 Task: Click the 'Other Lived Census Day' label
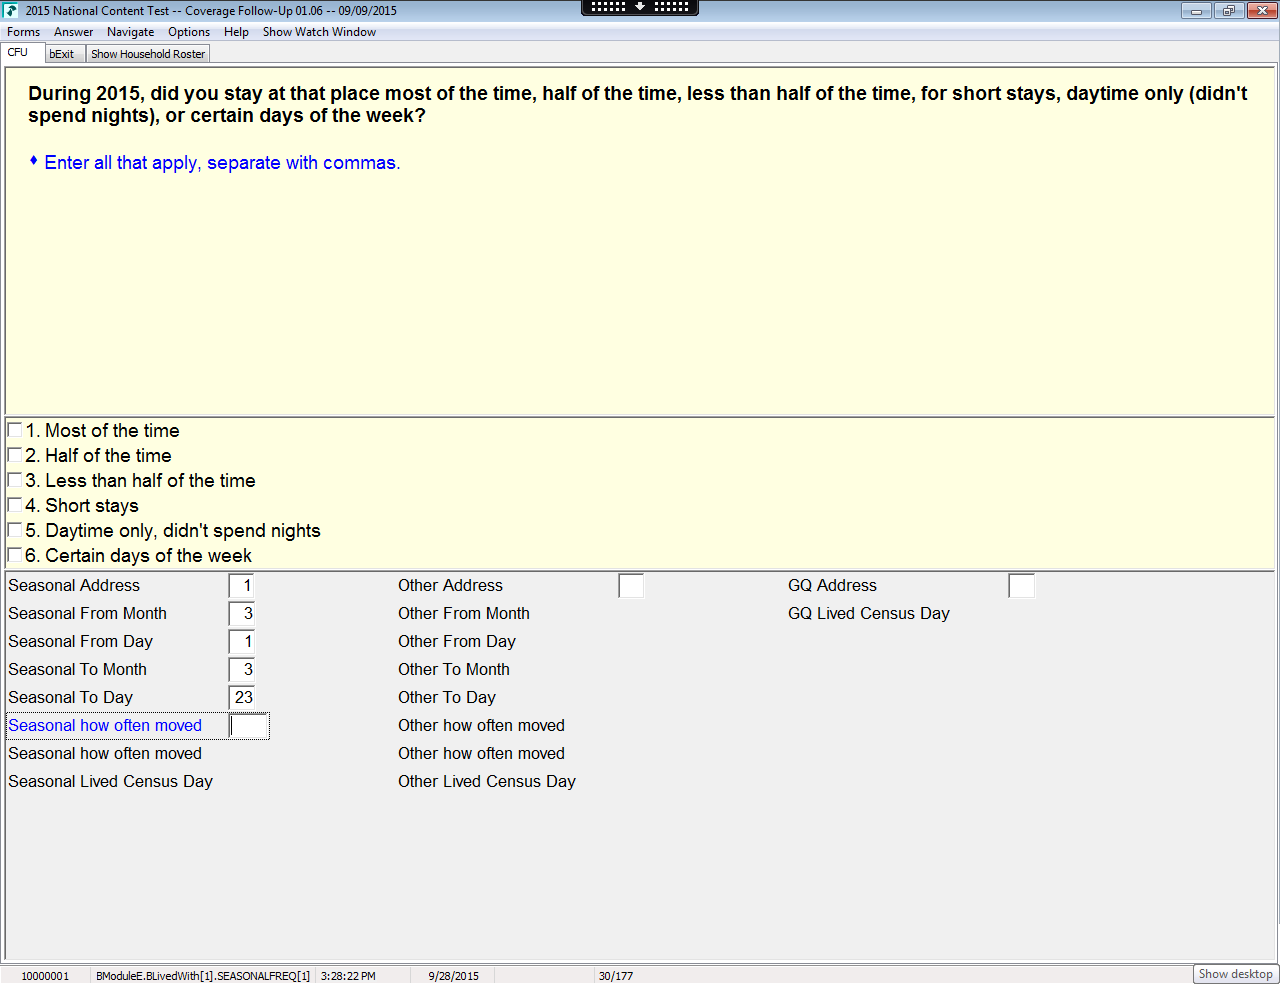(x=487, y=782)
